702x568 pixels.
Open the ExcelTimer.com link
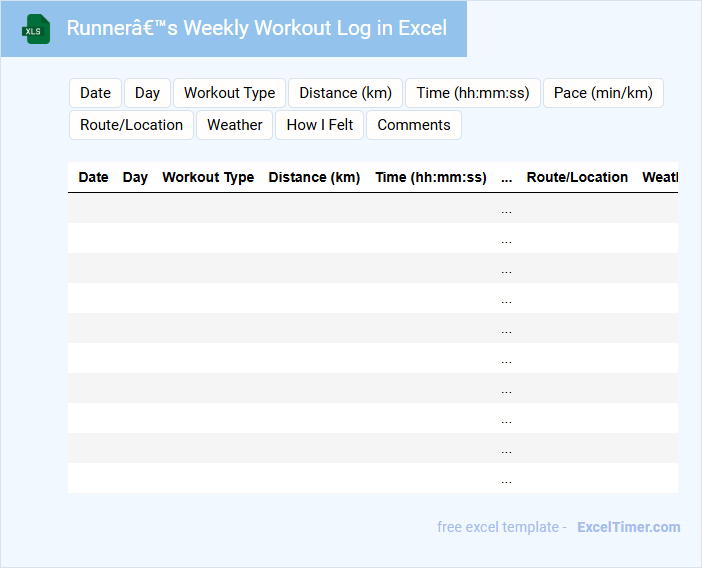pos(629,527)
